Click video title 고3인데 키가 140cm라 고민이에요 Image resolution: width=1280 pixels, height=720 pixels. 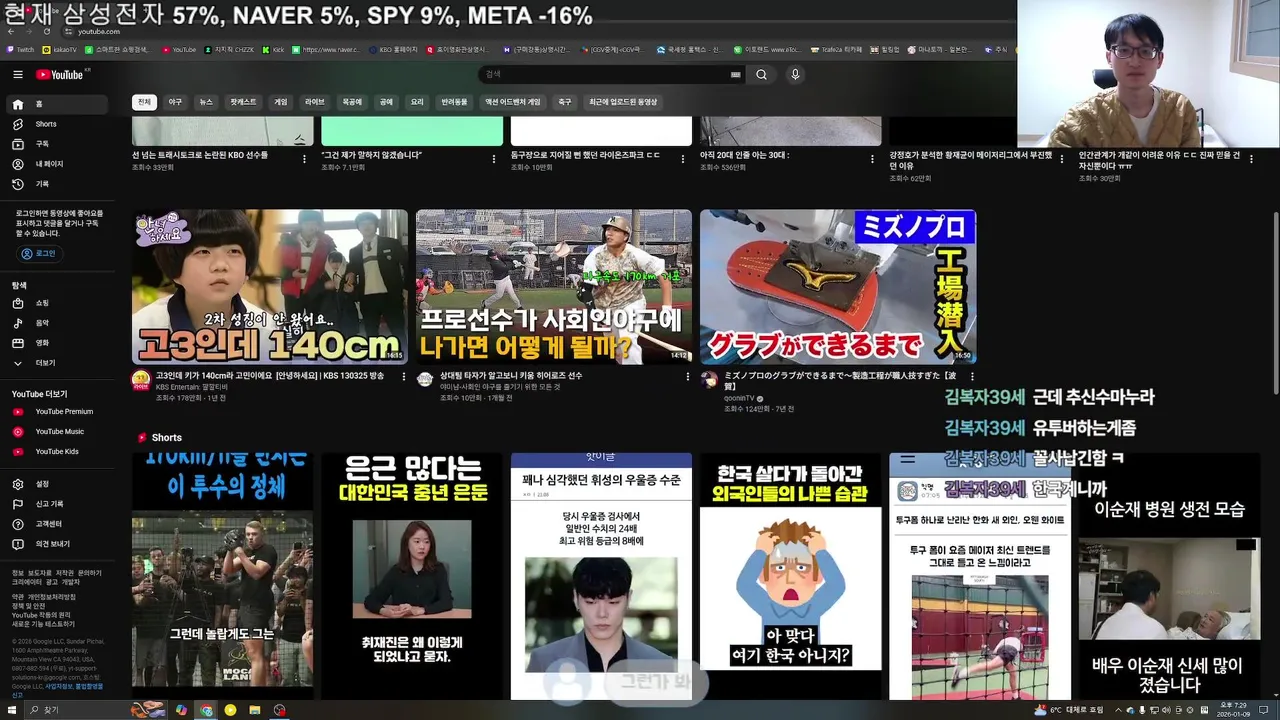pyautogui.click(x=270, y=376)
